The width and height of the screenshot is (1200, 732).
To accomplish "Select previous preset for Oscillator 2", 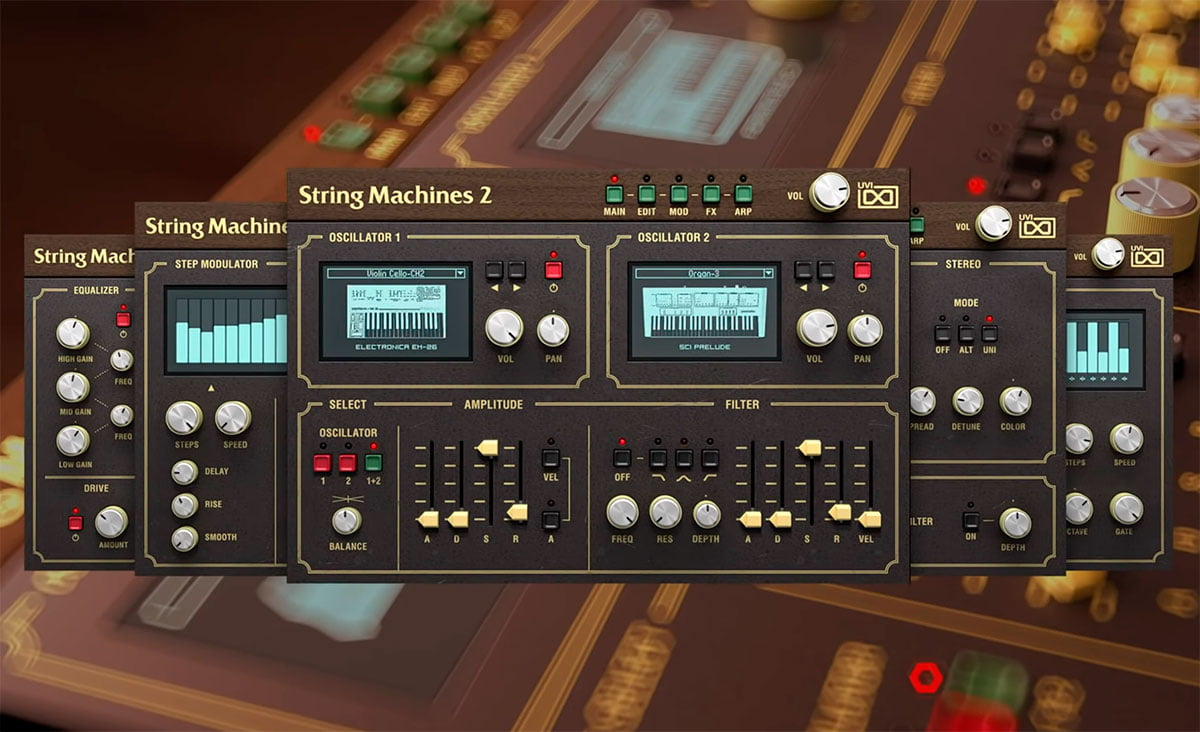I will [803, 270].
